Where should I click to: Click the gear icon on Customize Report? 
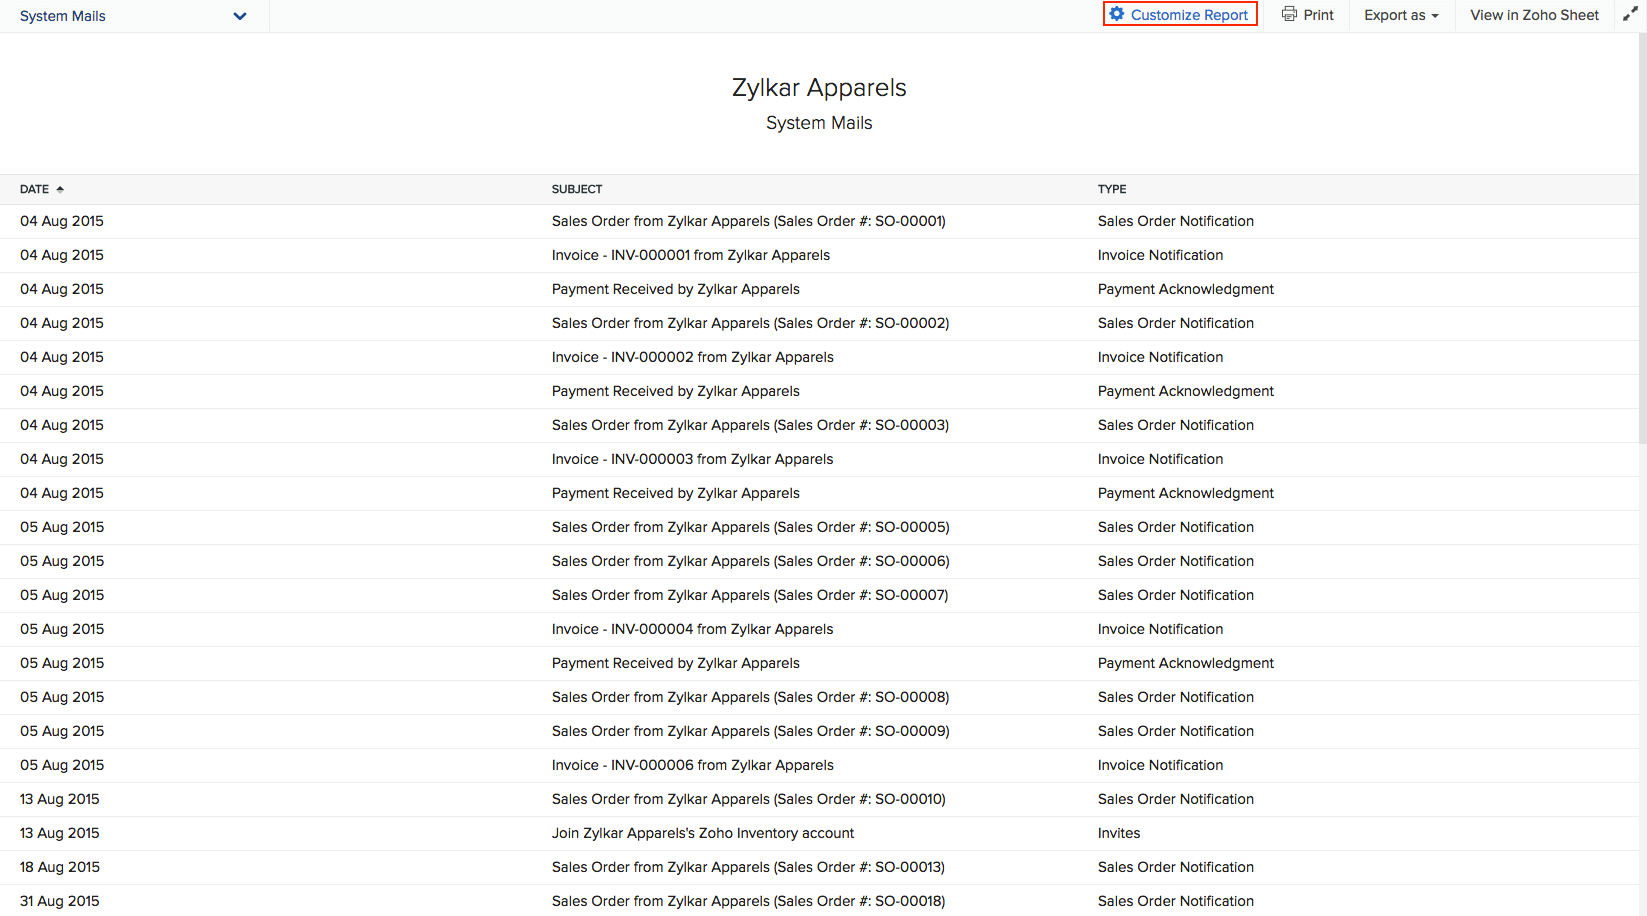(x=1117, y=14)
